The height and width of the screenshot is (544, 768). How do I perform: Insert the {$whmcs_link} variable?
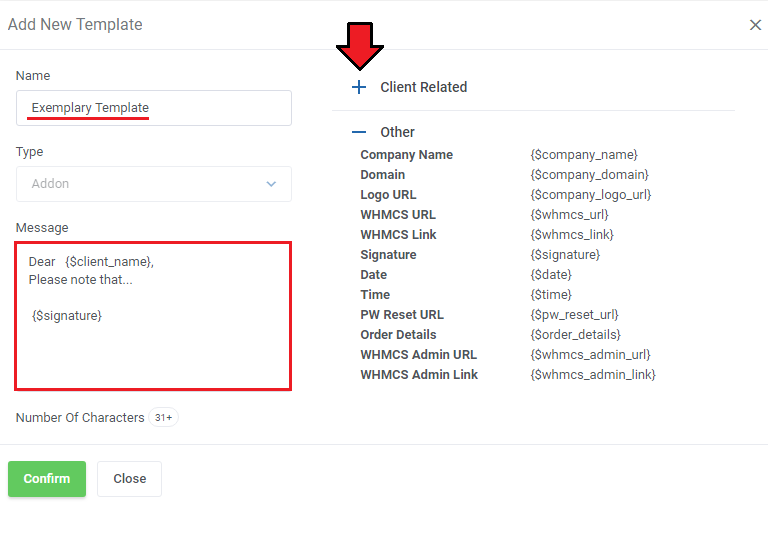572,235
